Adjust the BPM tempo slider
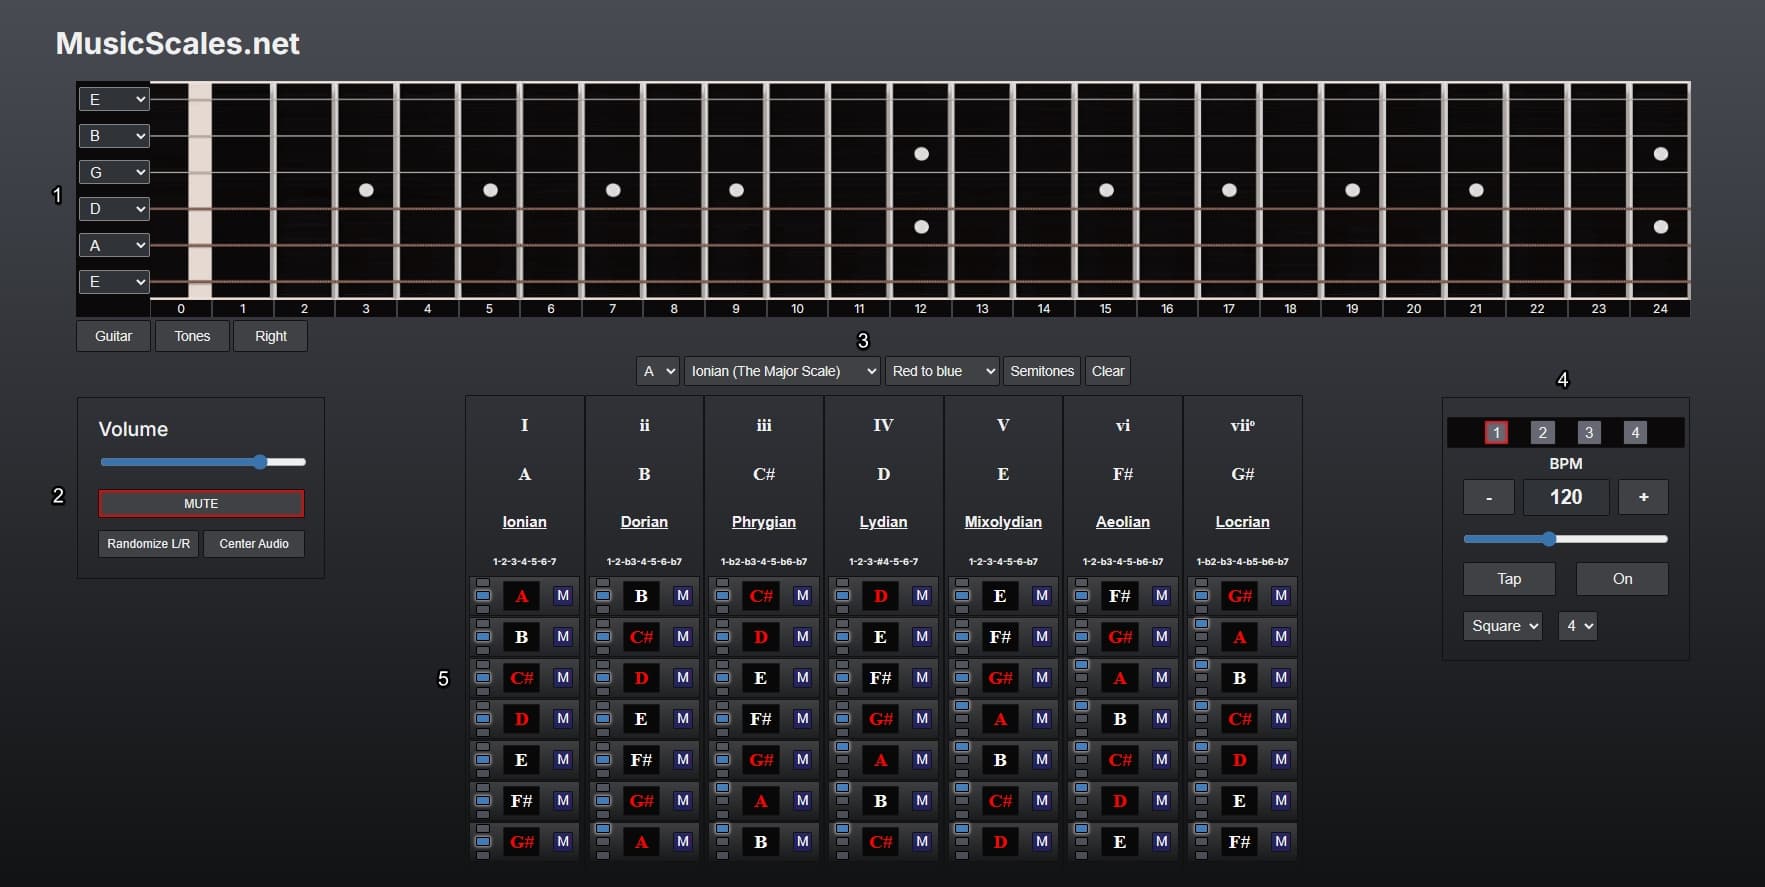The image size is (1765, 887). pyautogui.click(x=1565, y=539)
